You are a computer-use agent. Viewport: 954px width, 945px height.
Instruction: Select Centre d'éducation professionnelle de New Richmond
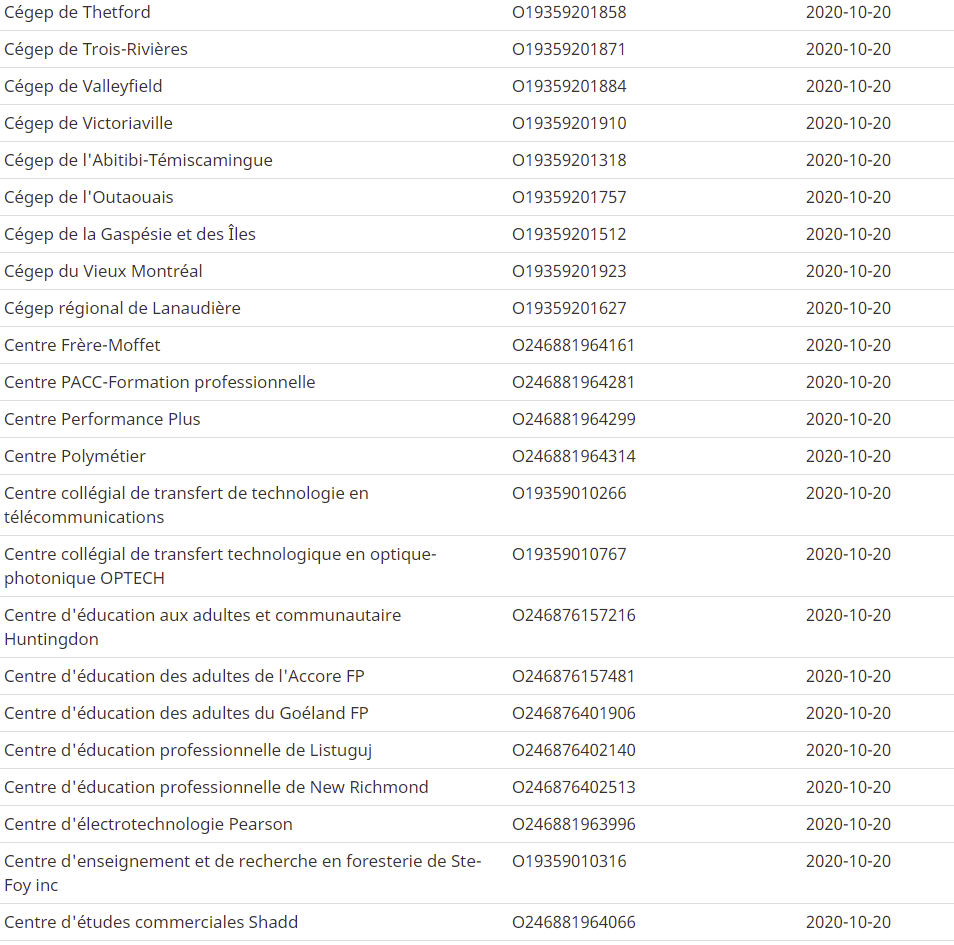(x=216, y=788)
